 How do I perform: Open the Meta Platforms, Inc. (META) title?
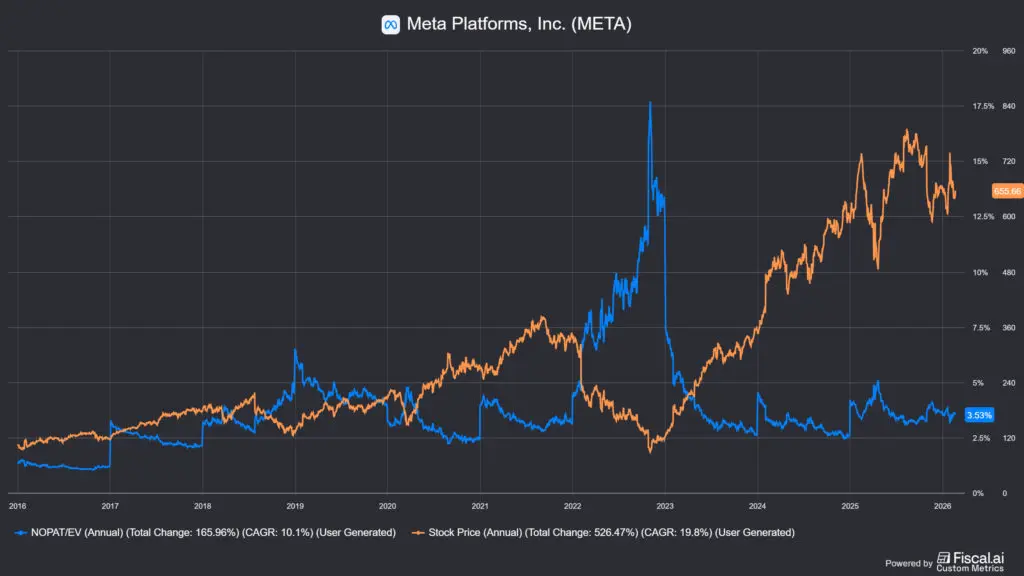[x=519, y=24]
